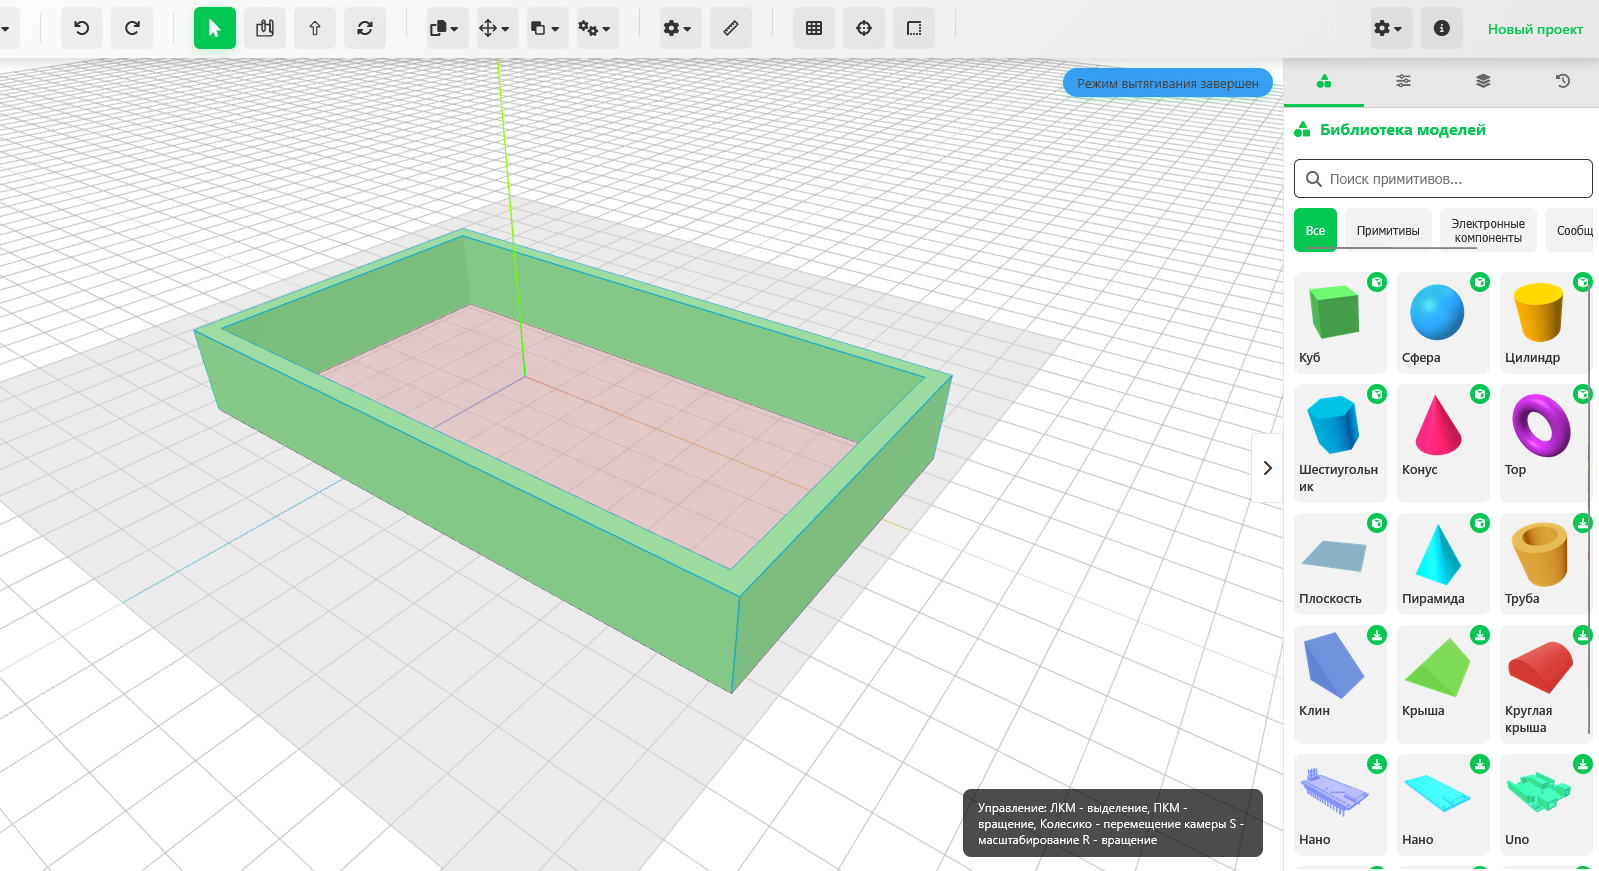Toggle the grid display button
The width and height of the screenshot is (1599, 871).
click(814, 28)
